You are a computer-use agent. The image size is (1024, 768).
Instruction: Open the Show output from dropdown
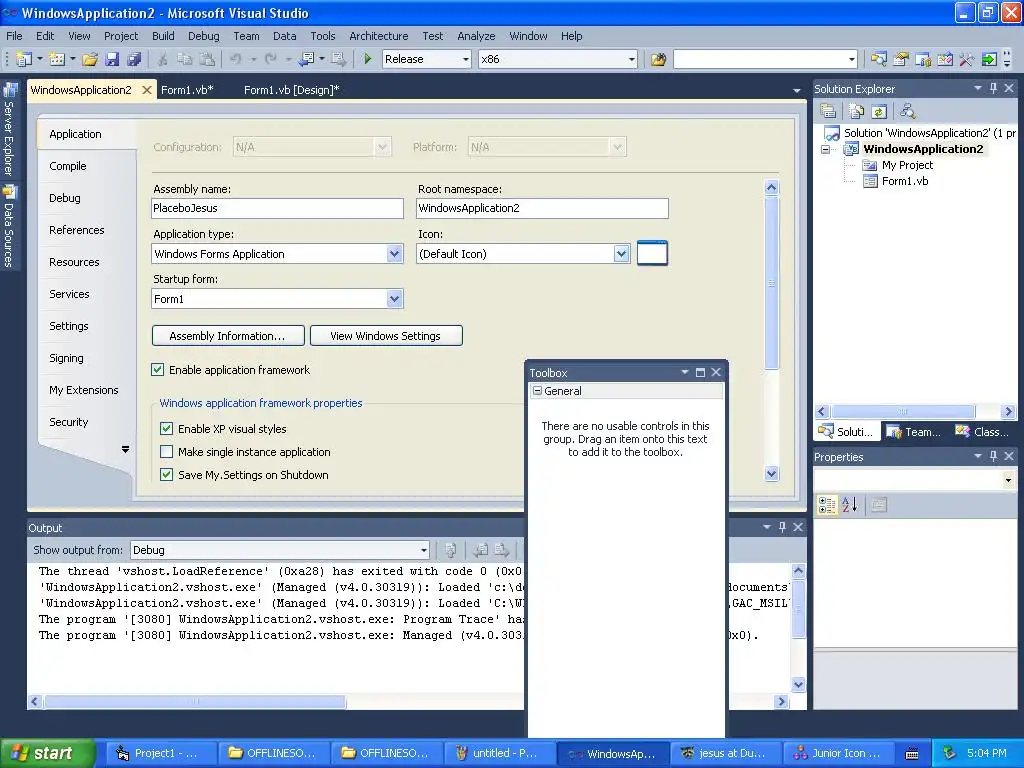click(424, 551)
